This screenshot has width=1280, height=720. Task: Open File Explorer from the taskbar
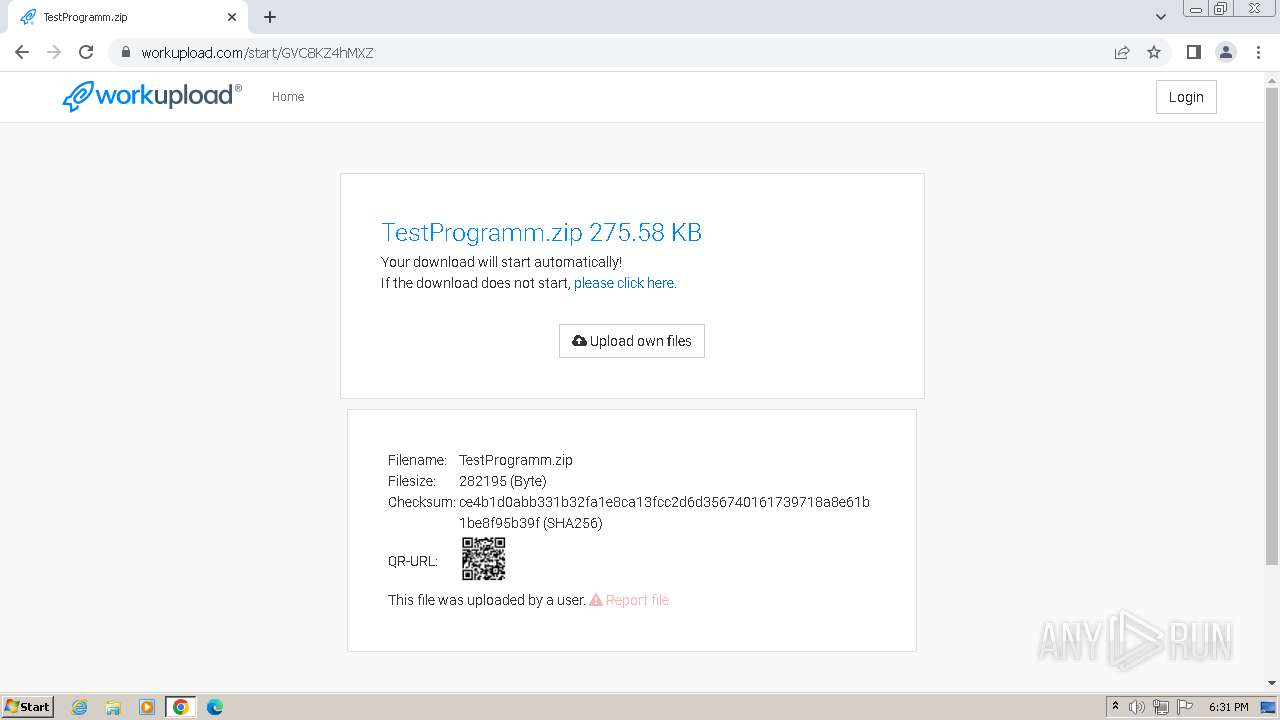tap(113, 707)
